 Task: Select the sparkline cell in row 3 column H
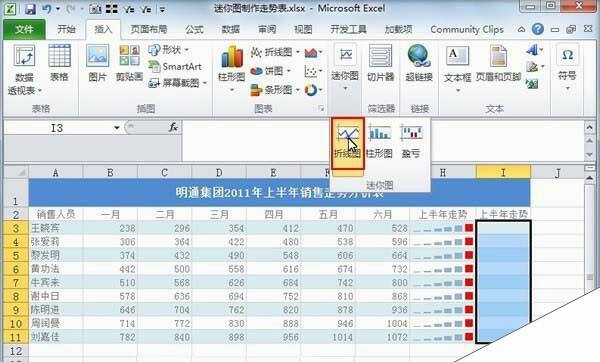[443, 228]
